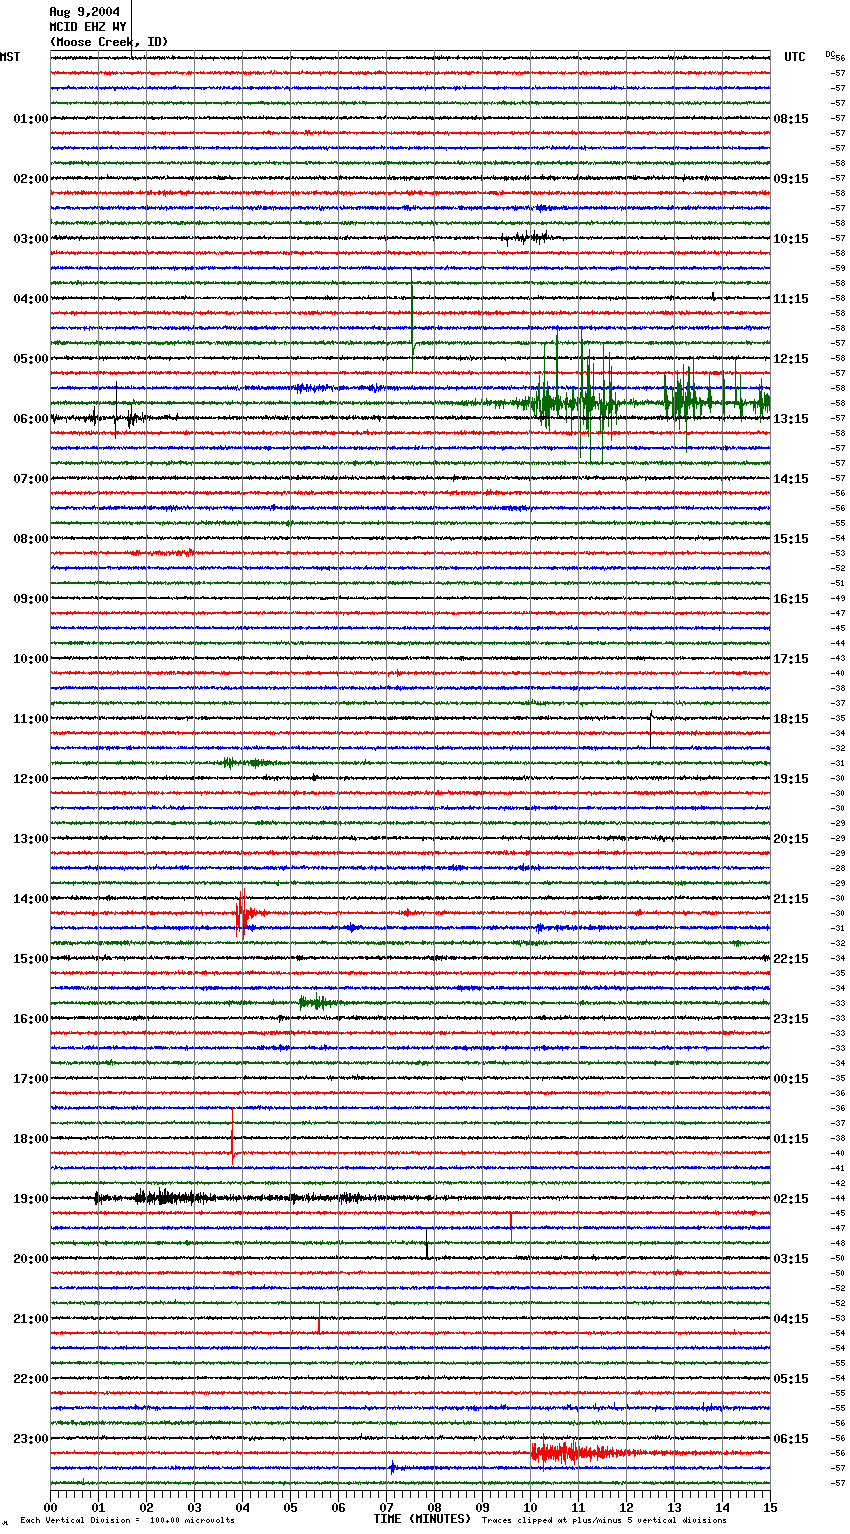Select the 23:00 MST row label

pyautogui.click(x=30, y=1439)
